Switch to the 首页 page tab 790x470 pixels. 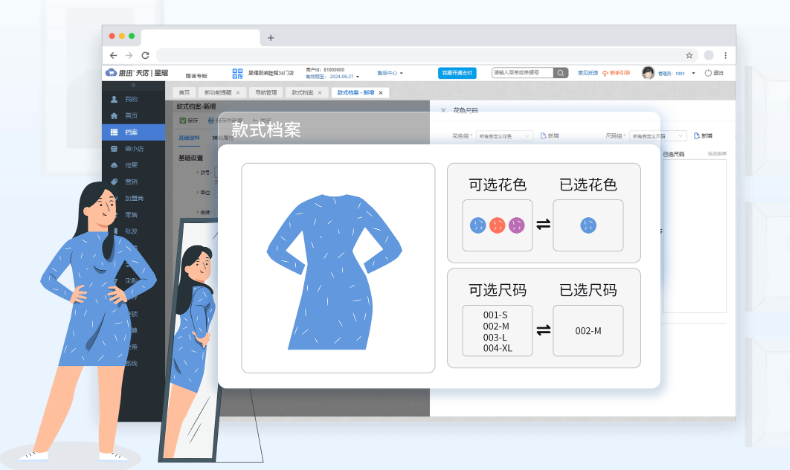pyautogui.click(x=184, y=93)
